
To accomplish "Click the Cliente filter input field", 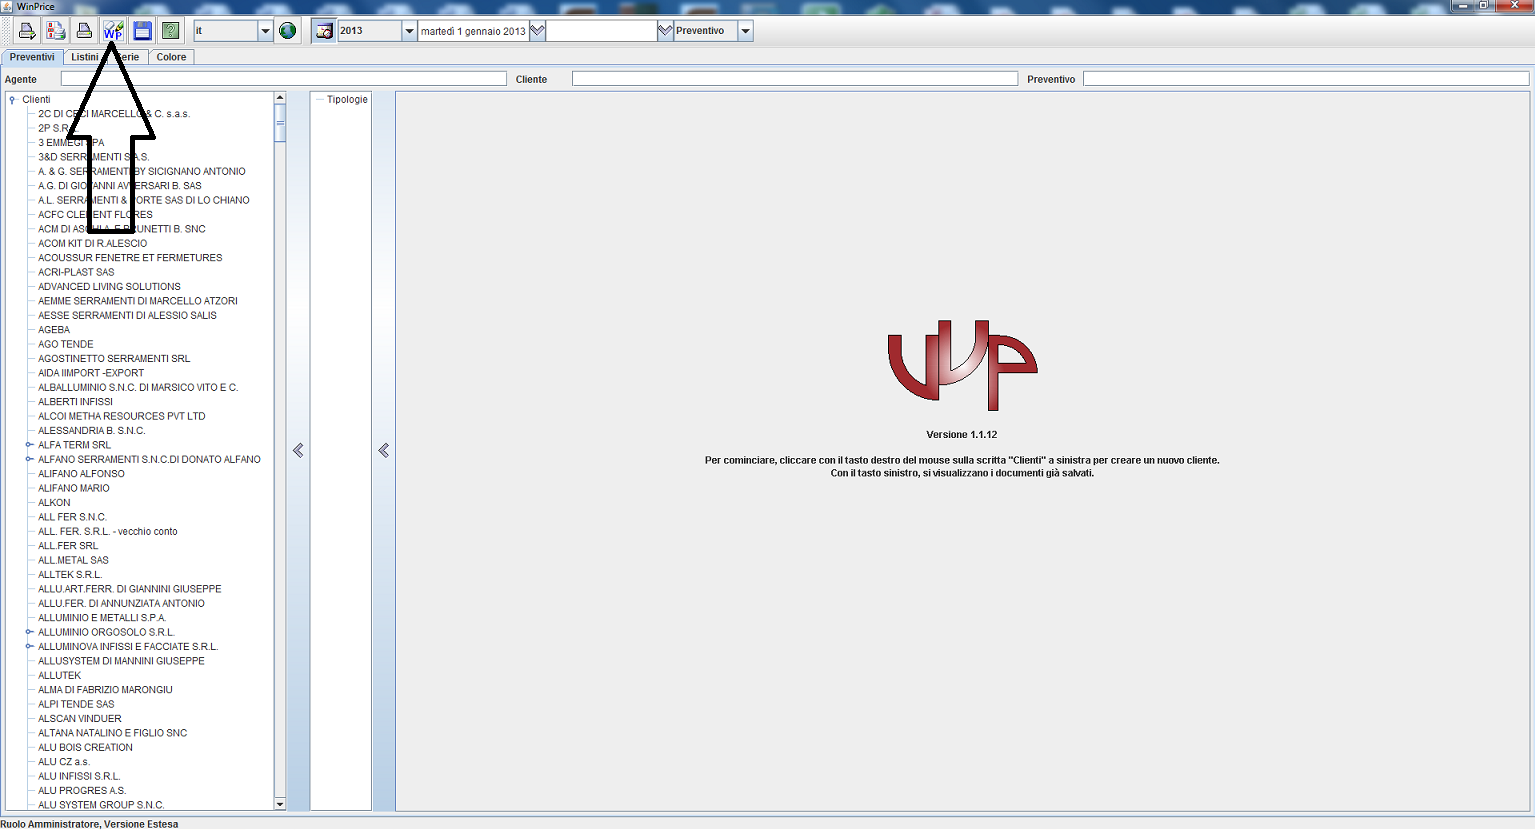I will pos(795,78).
